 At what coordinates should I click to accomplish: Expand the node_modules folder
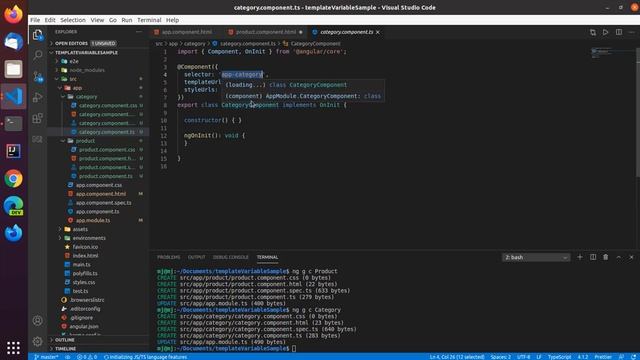87,70
